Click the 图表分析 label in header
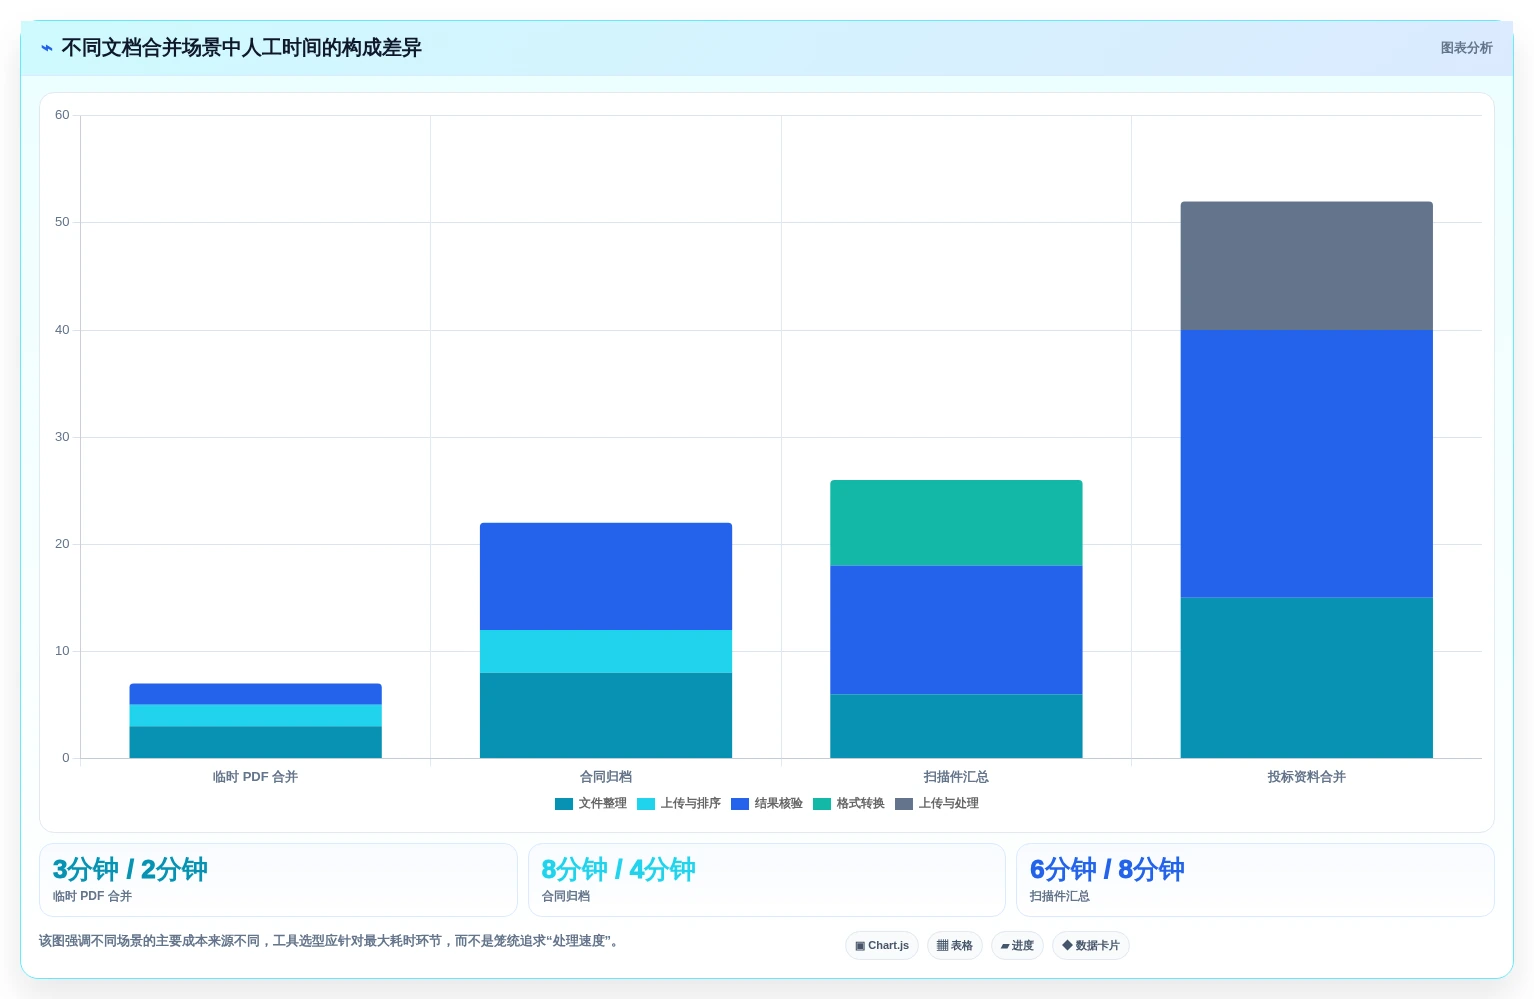The image size is (1534, 999). pos(1466,48)
